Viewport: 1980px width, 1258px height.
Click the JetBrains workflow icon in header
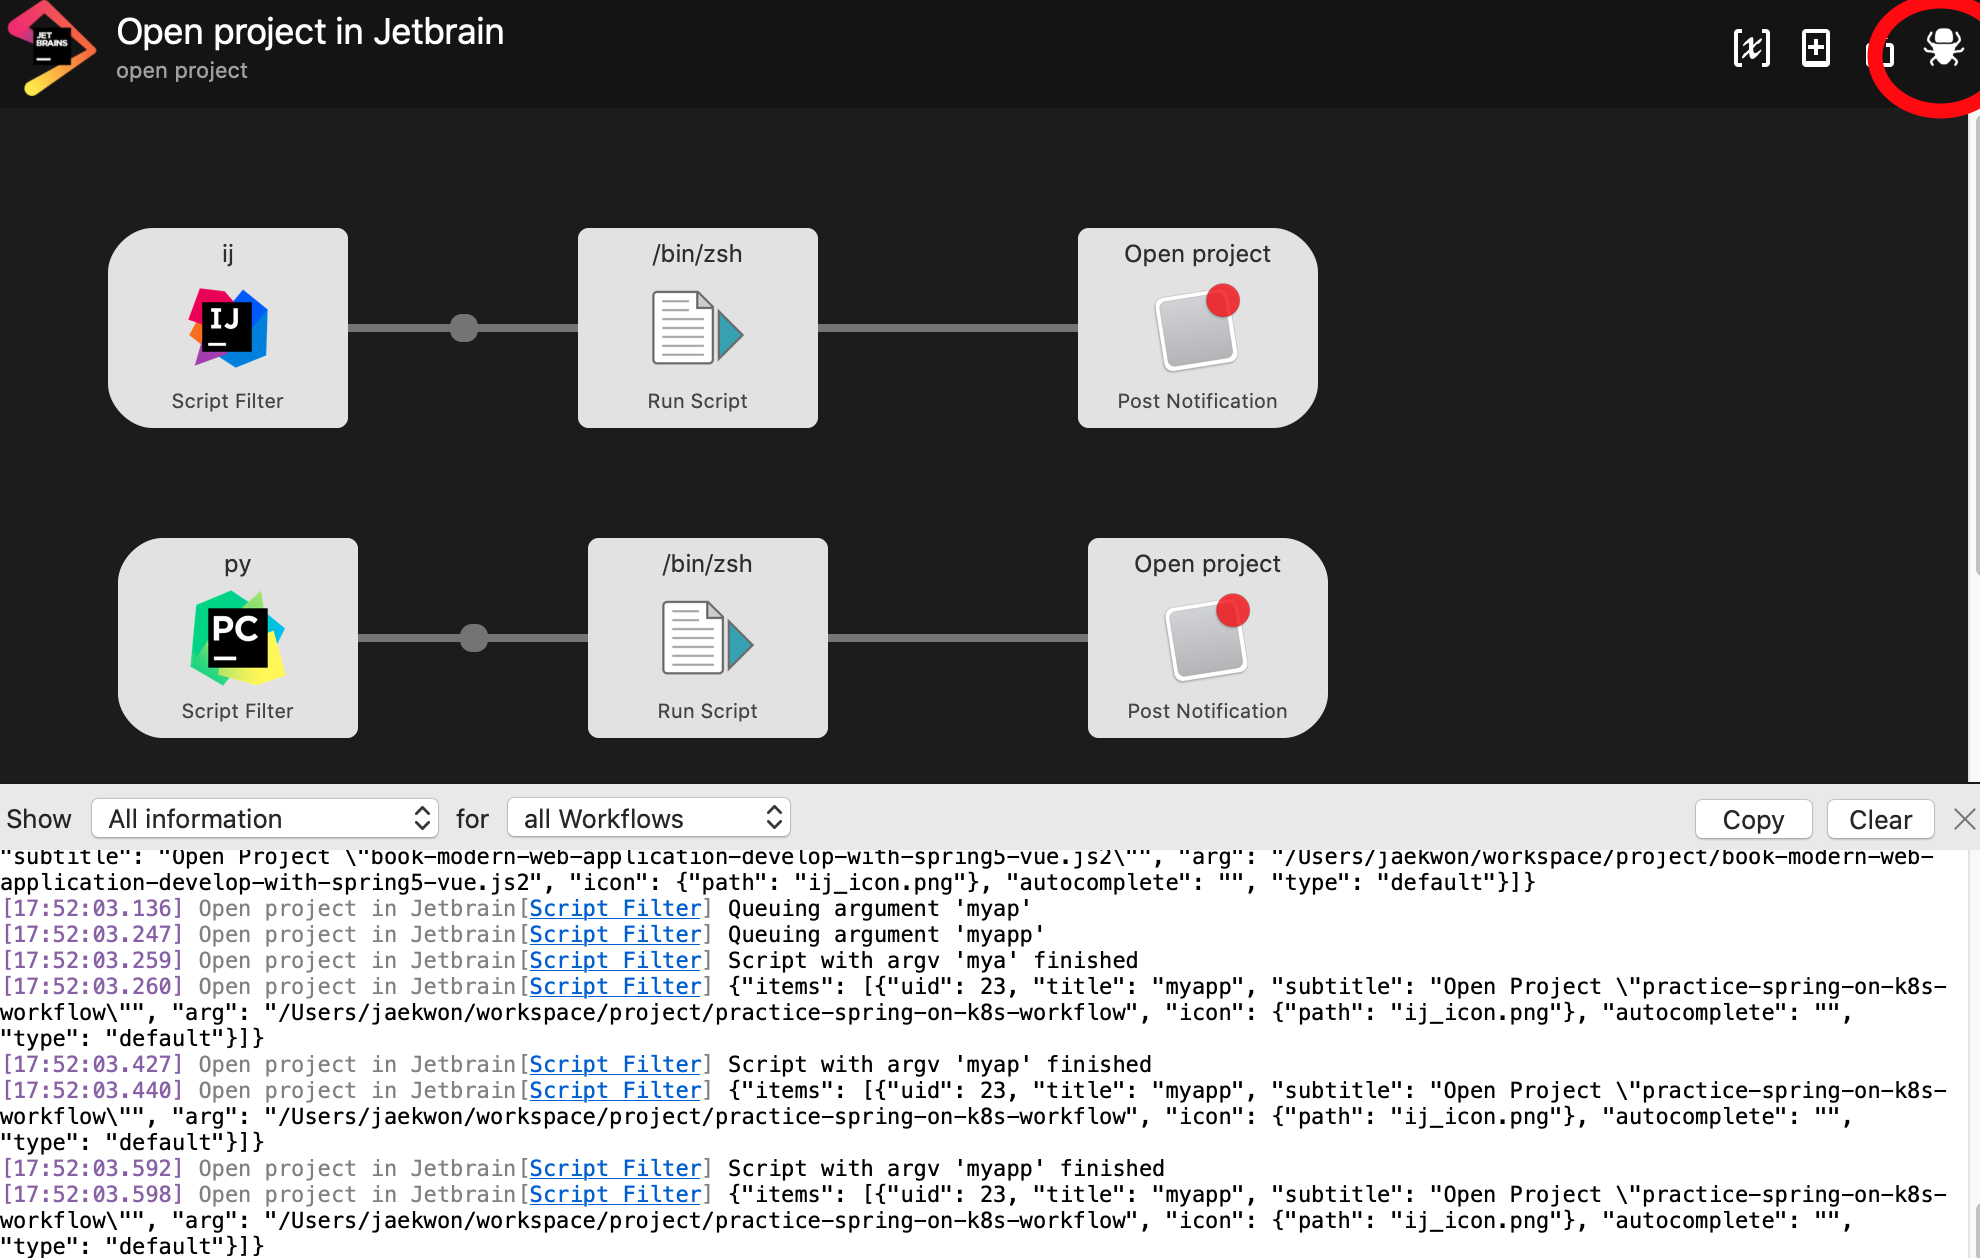pyautogui.click(x=50, y=48)
